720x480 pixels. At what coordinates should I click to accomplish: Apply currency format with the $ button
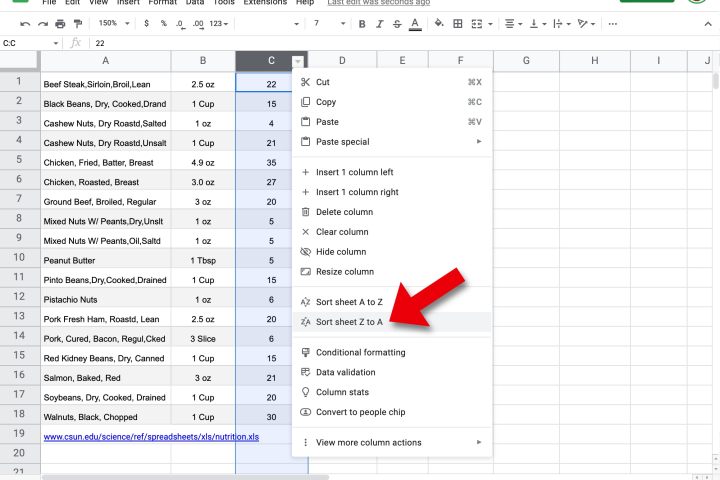[146, 23]
